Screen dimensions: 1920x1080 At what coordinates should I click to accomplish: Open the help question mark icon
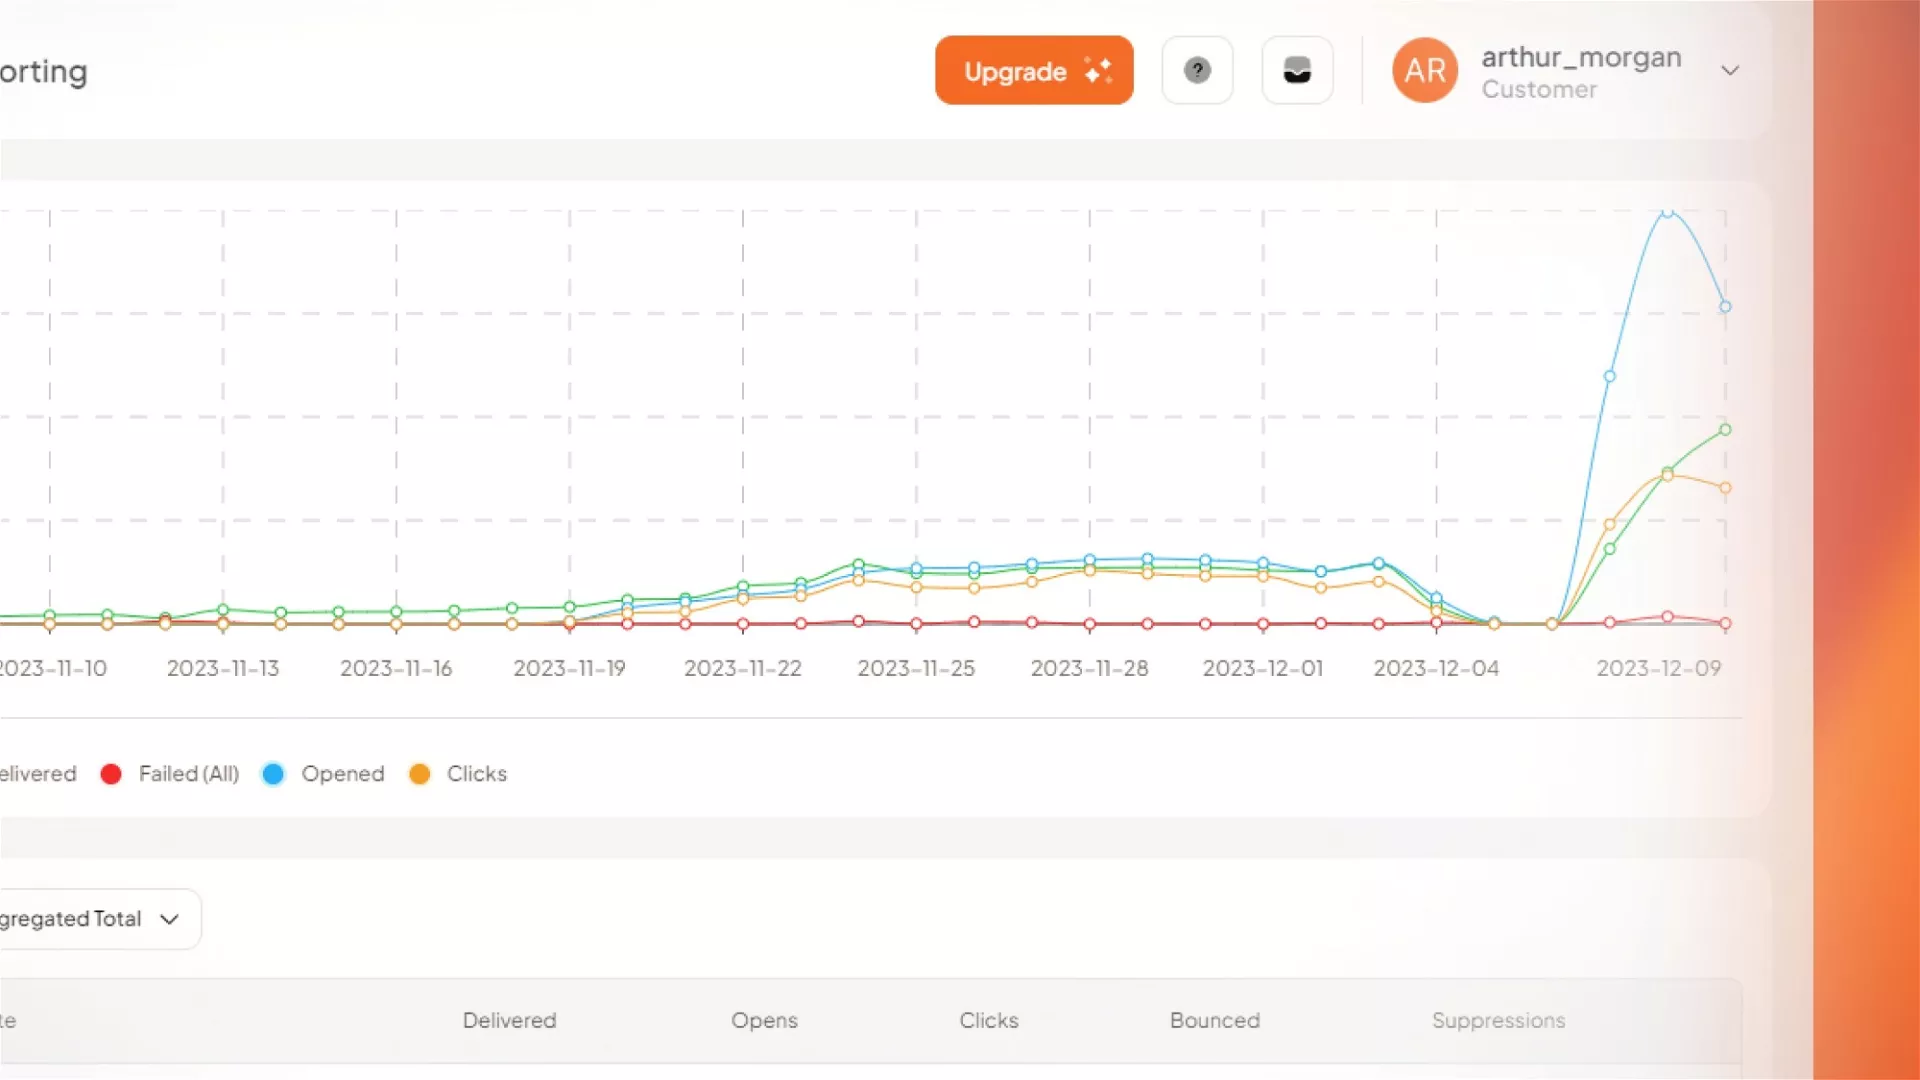(1197, 71)
